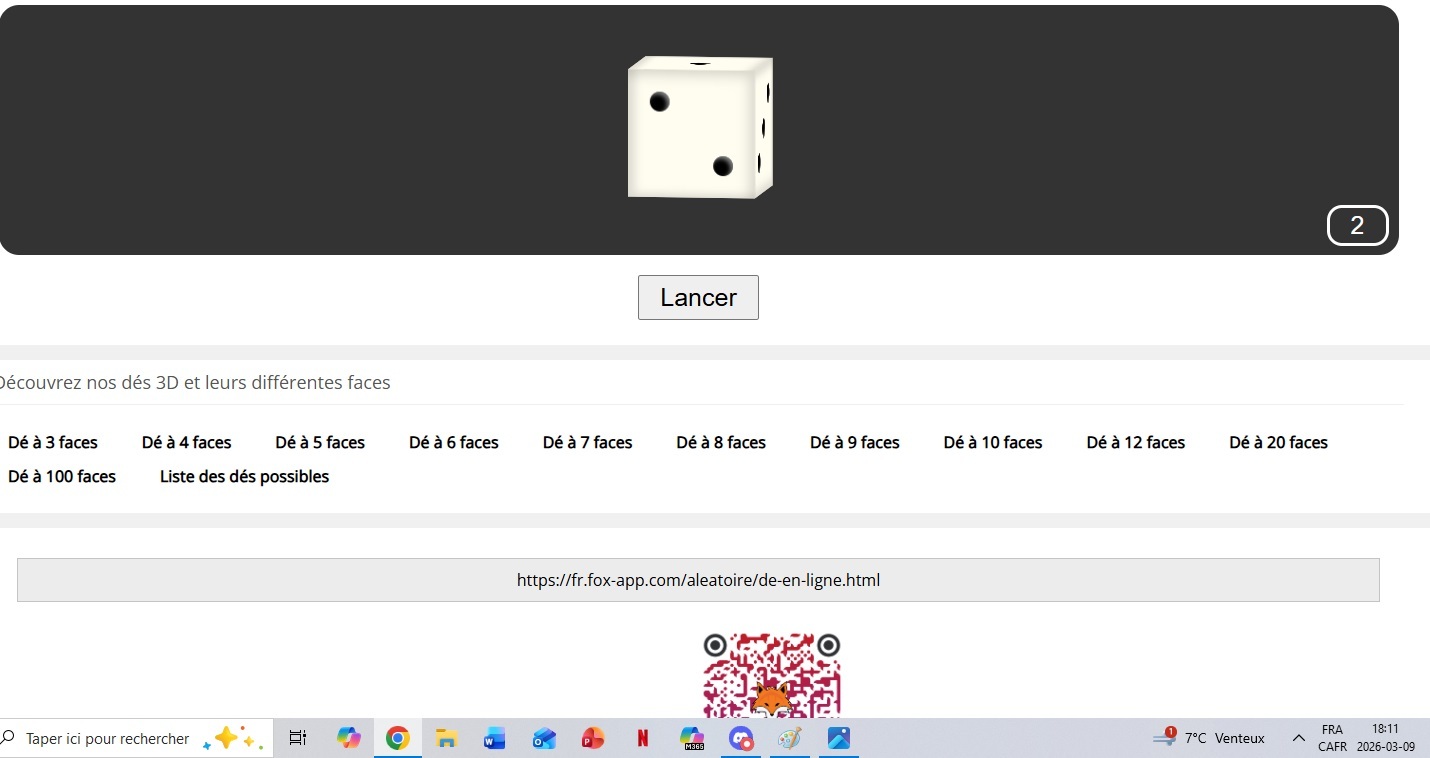Open Outlook from the taskbar
This screenshot has width=1430, height=758.
(544, 738)
